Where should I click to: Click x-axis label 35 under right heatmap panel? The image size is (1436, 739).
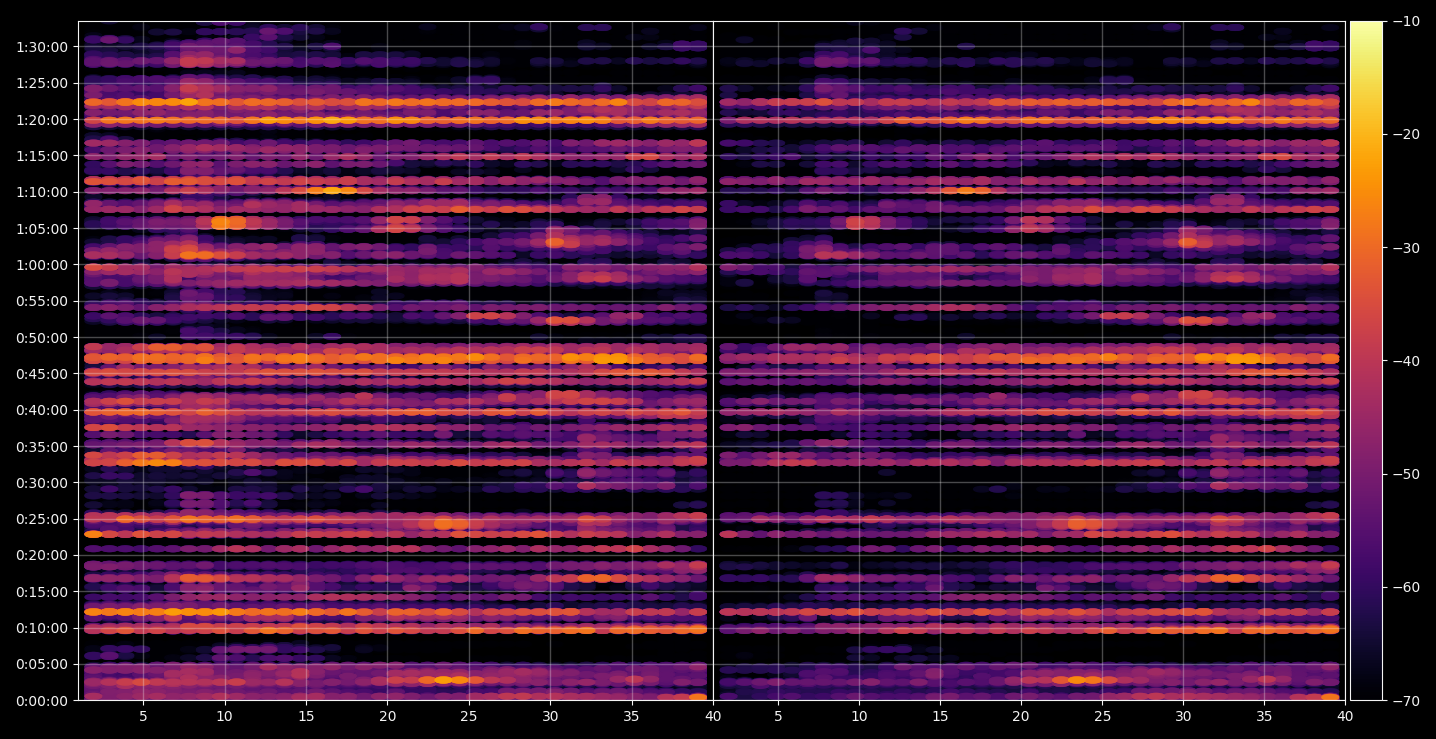pos(1265,716)
